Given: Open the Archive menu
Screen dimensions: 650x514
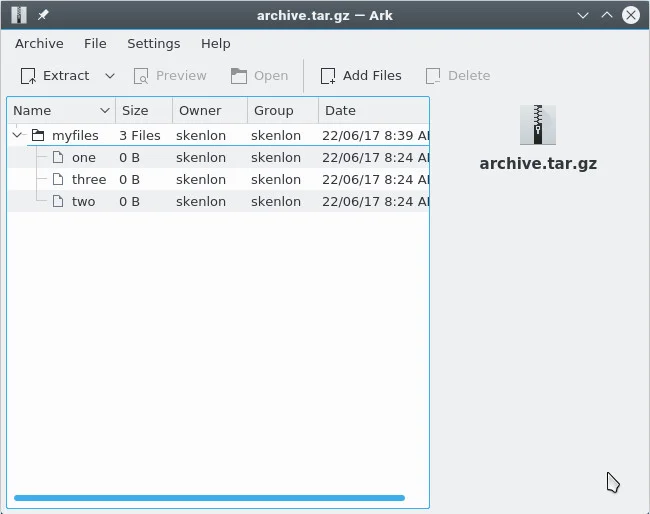Looking at the screenshot, I should (x=39, y=44).
